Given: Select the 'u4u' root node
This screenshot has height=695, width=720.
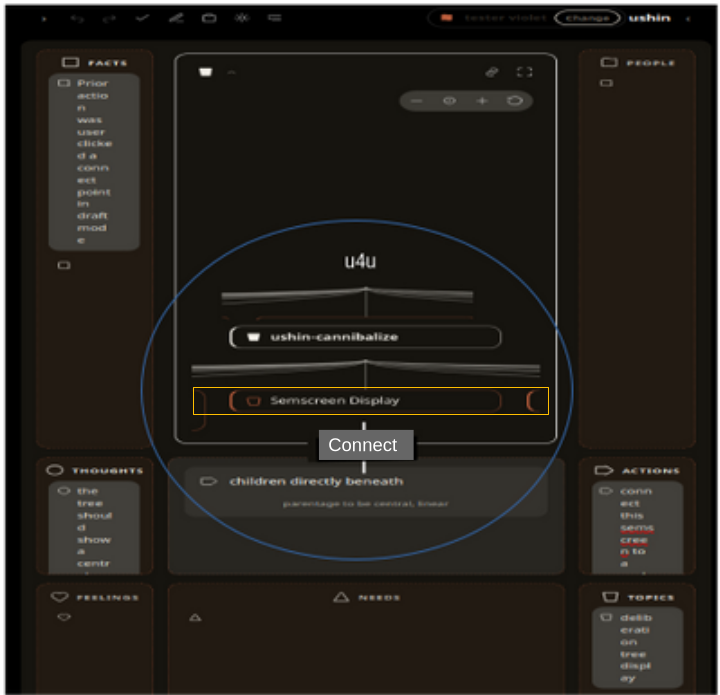Looking at the screenshot, I should click(360, 261).
